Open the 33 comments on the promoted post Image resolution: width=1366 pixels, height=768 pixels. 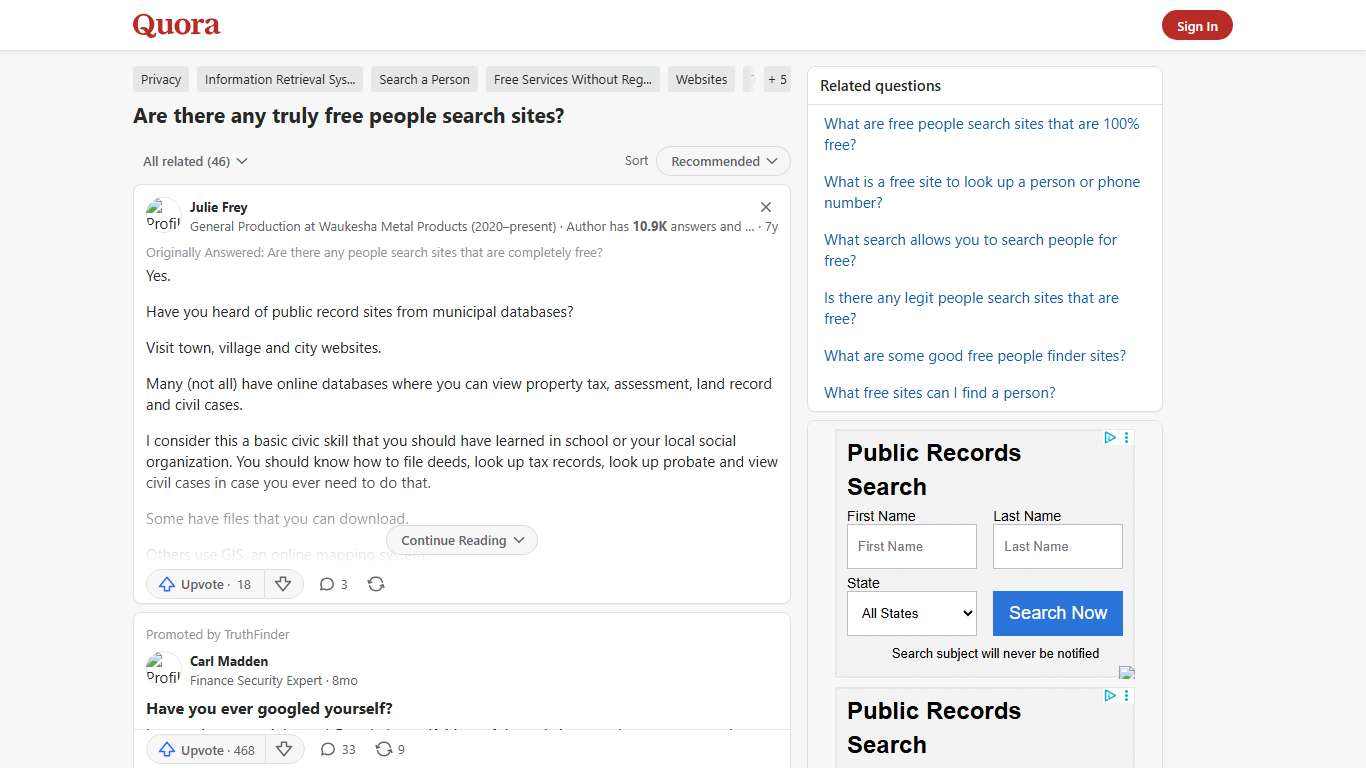pos(337,749)
